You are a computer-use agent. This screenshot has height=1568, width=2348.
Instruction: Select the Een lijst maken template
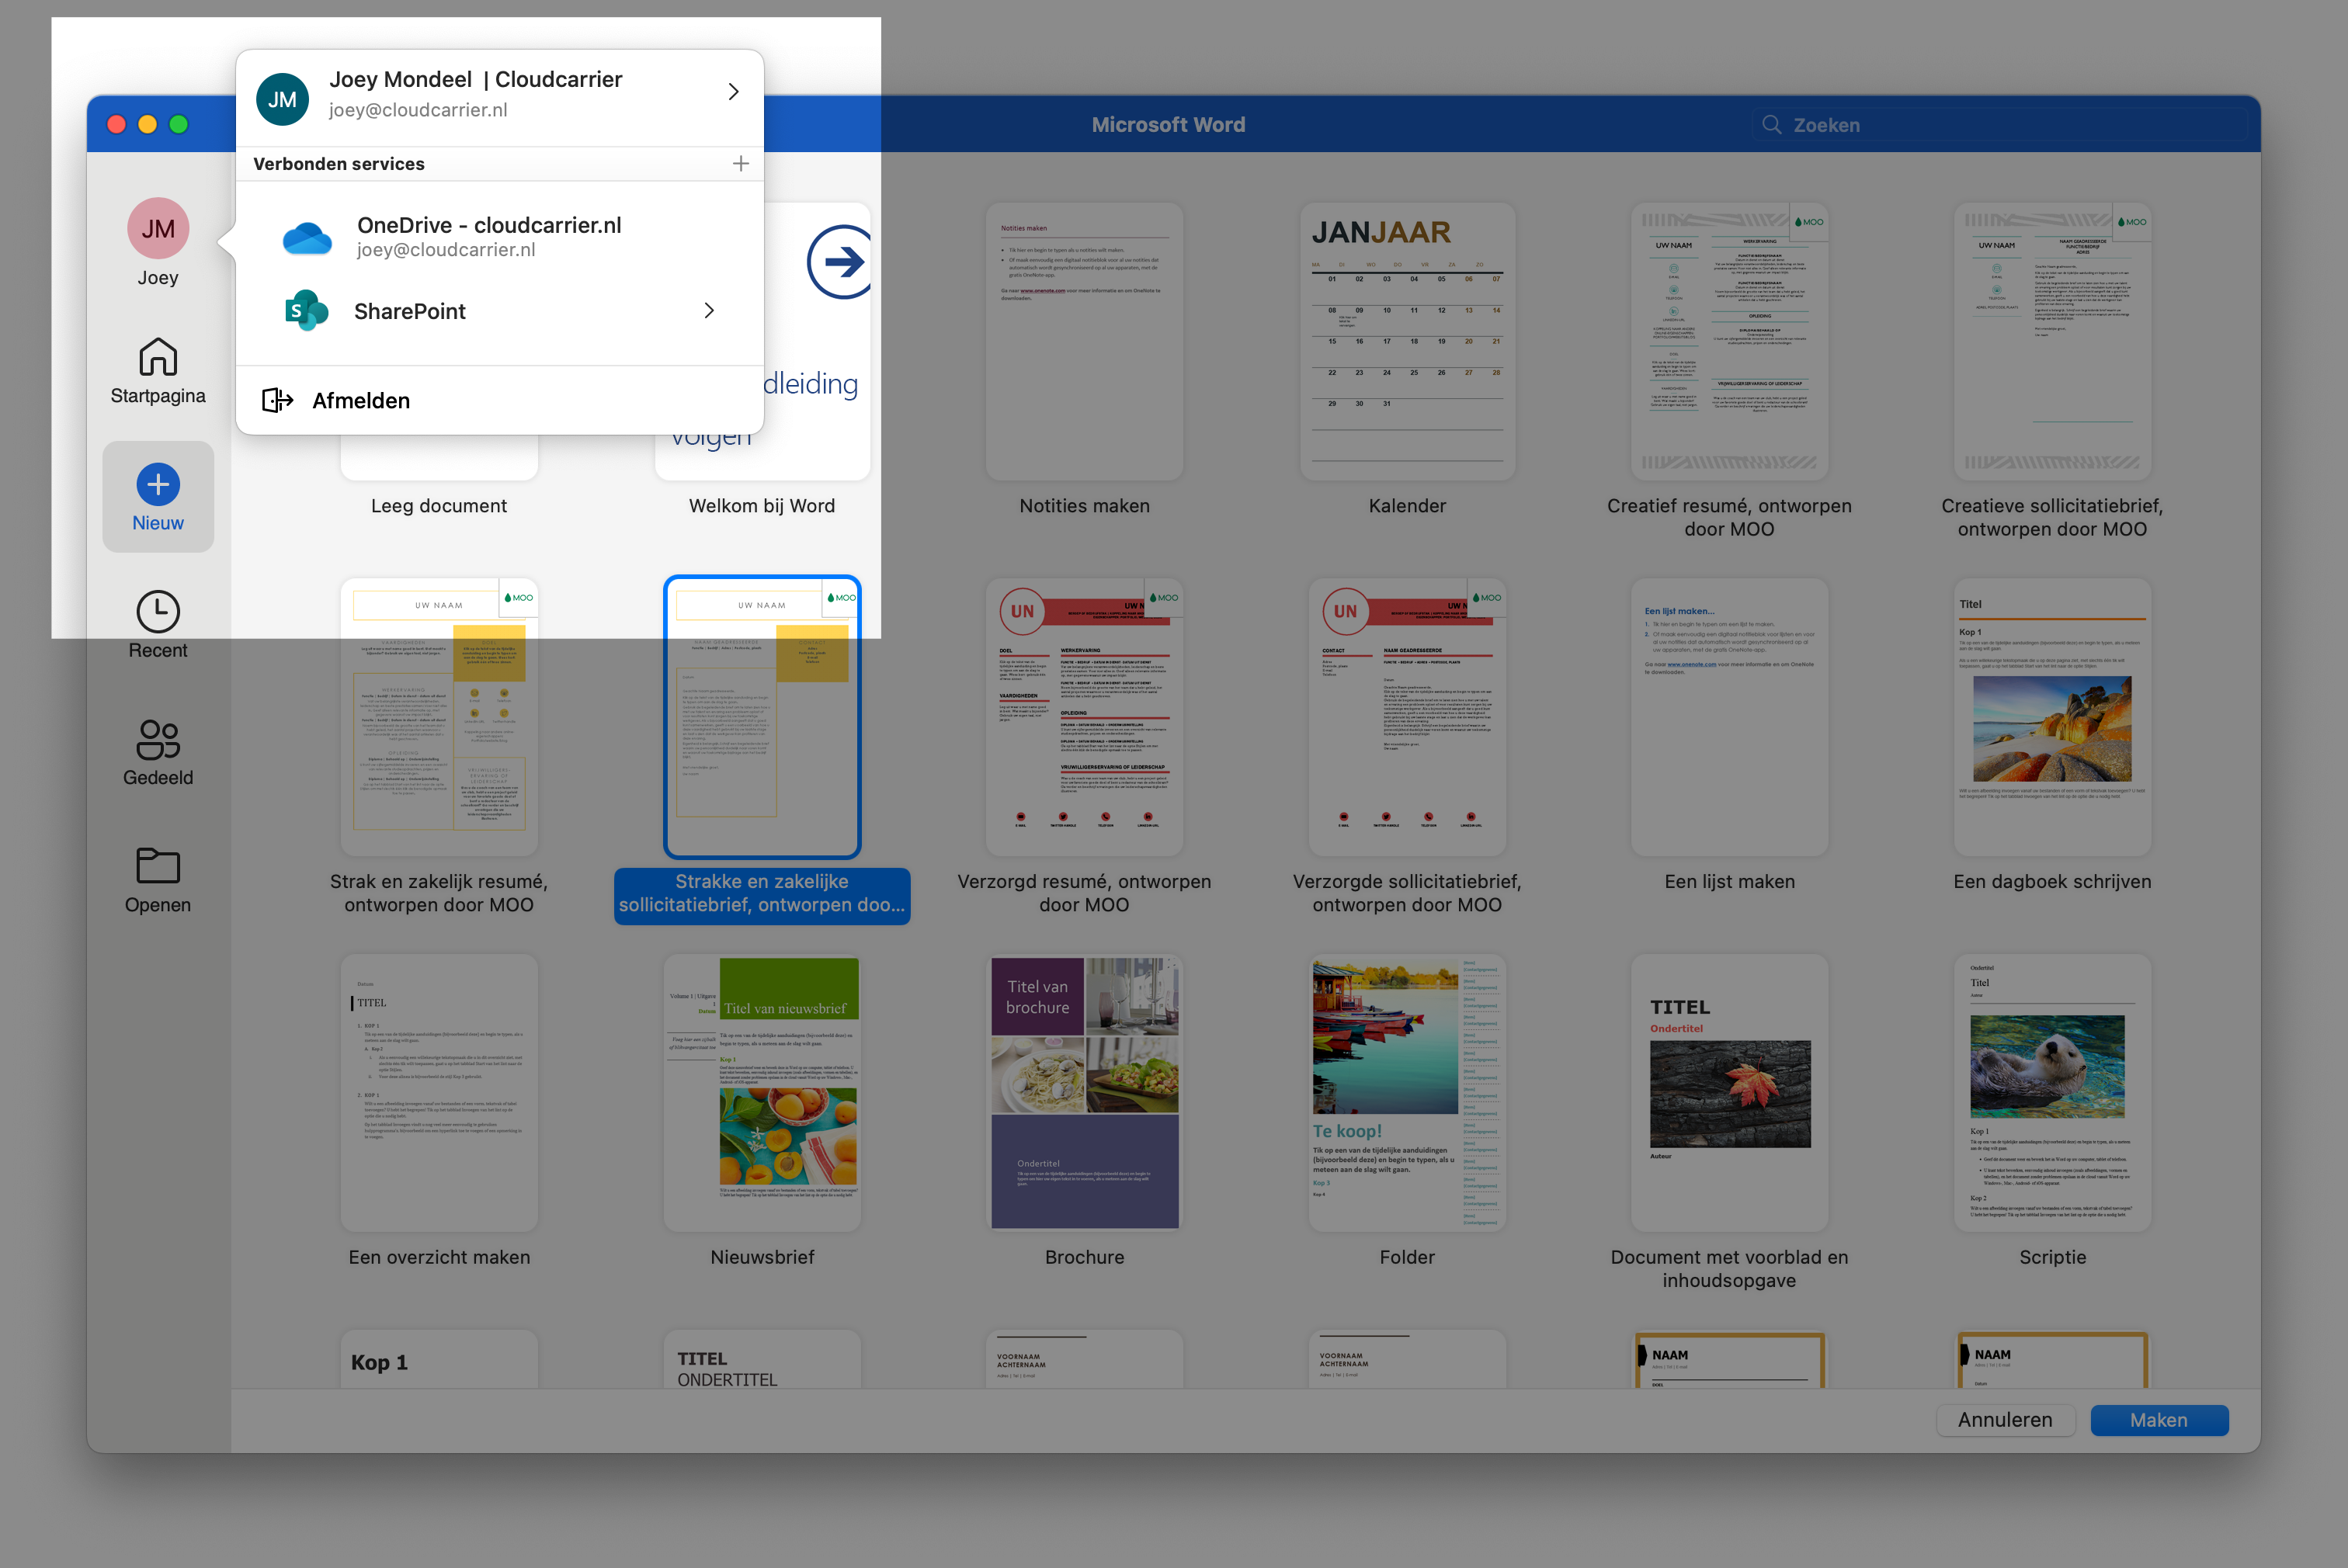pyautogui.click(x=1729, y=717)
